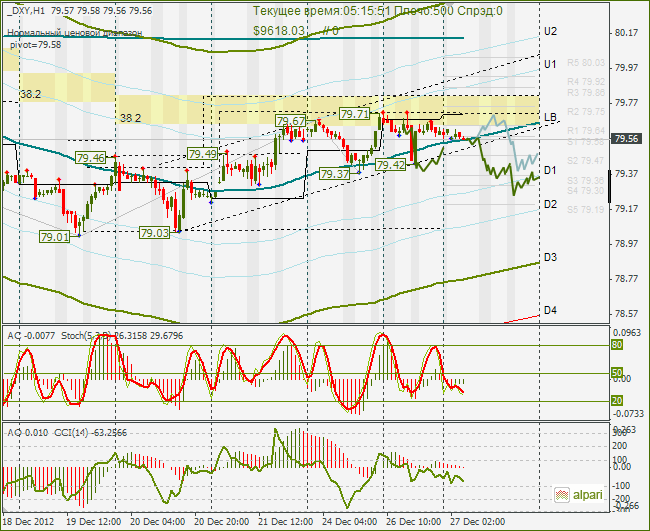Click the D3 band label
This screenshot has width=650, height=531.
click(550, 257)
